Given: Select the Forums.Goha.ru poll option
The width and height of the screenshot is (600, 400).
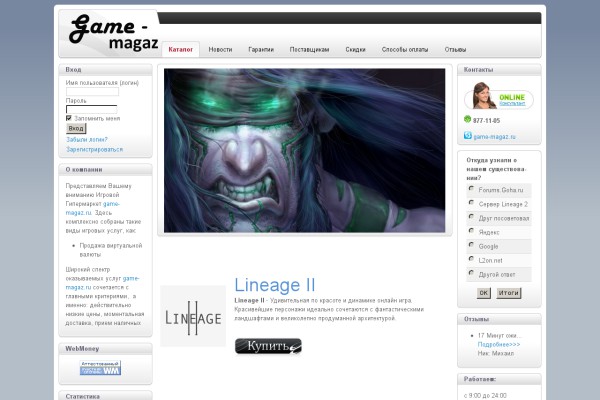Looking at the screenshot, I should [471, 189].
